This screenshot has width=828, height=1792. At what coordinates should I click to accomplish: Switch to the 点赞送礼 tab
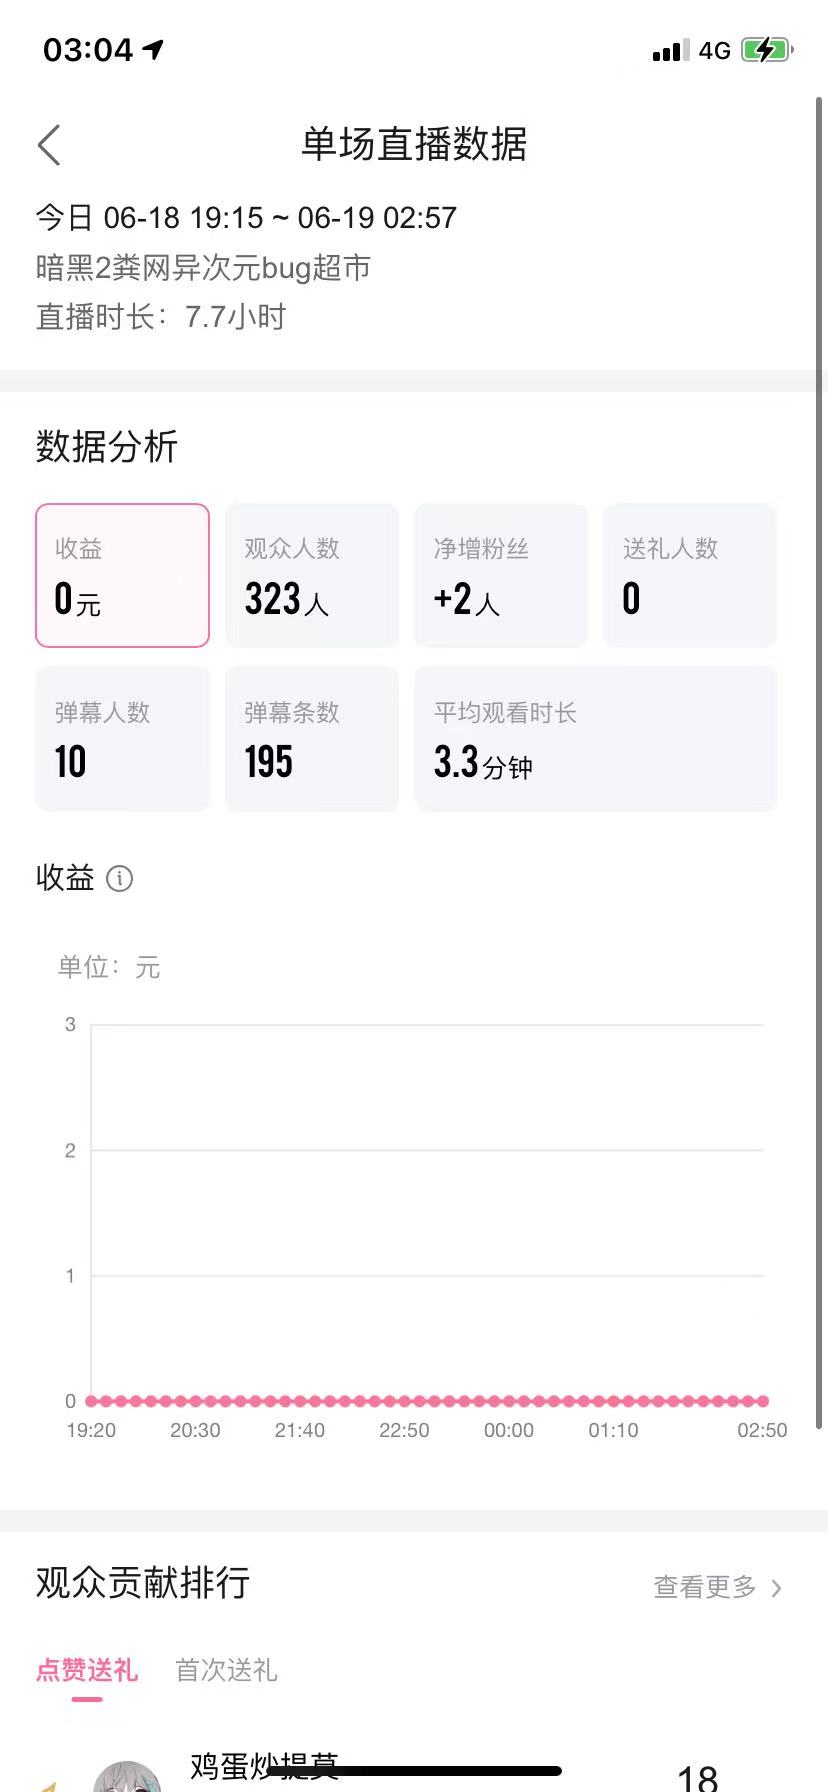(87, 1670)
